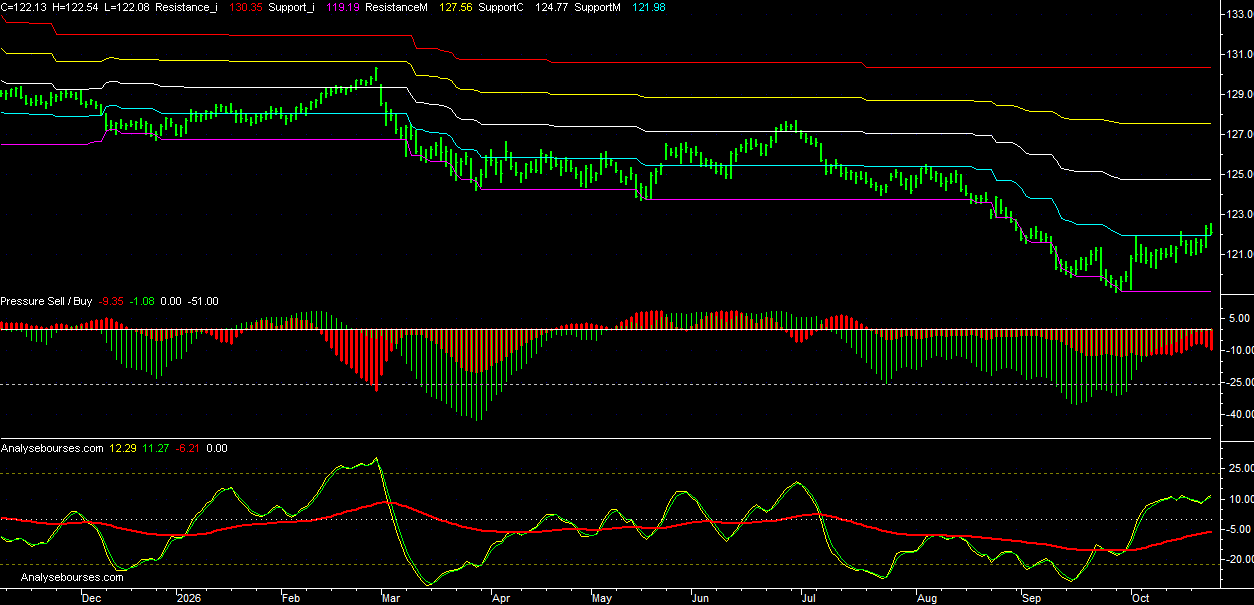Click the 'Jul' month label on time axis
Viewport: 1254px width, 605px height.
pyautogui.click(x=808, y=598)
